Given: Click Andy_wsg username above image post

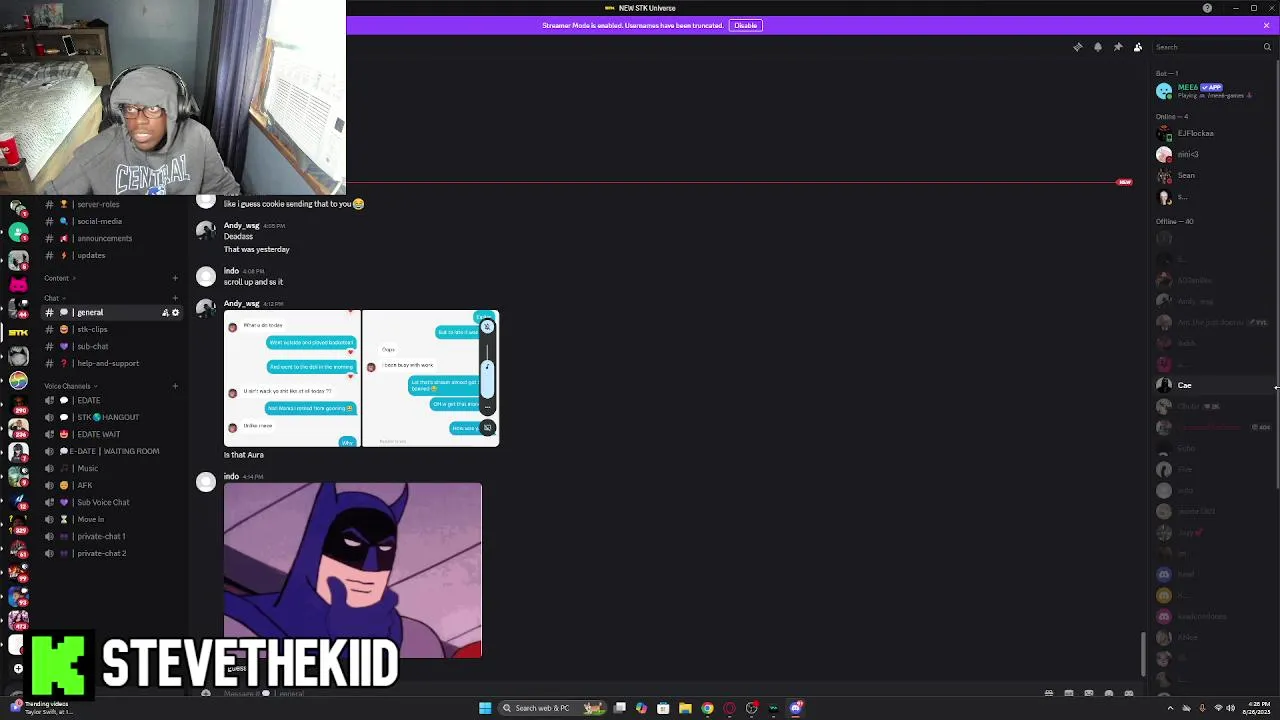Looking at the screenshot, I should (241, 303).
